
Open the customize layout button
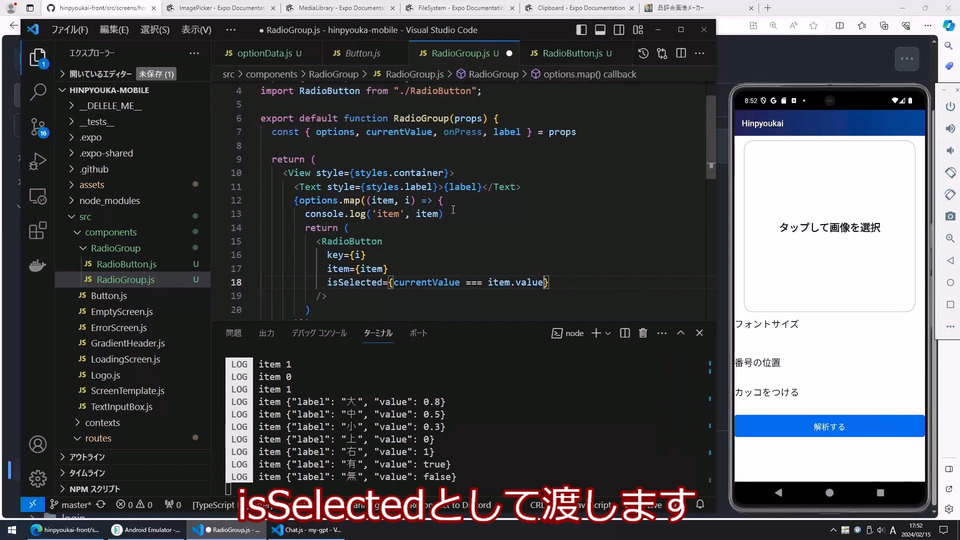[638, 29]
